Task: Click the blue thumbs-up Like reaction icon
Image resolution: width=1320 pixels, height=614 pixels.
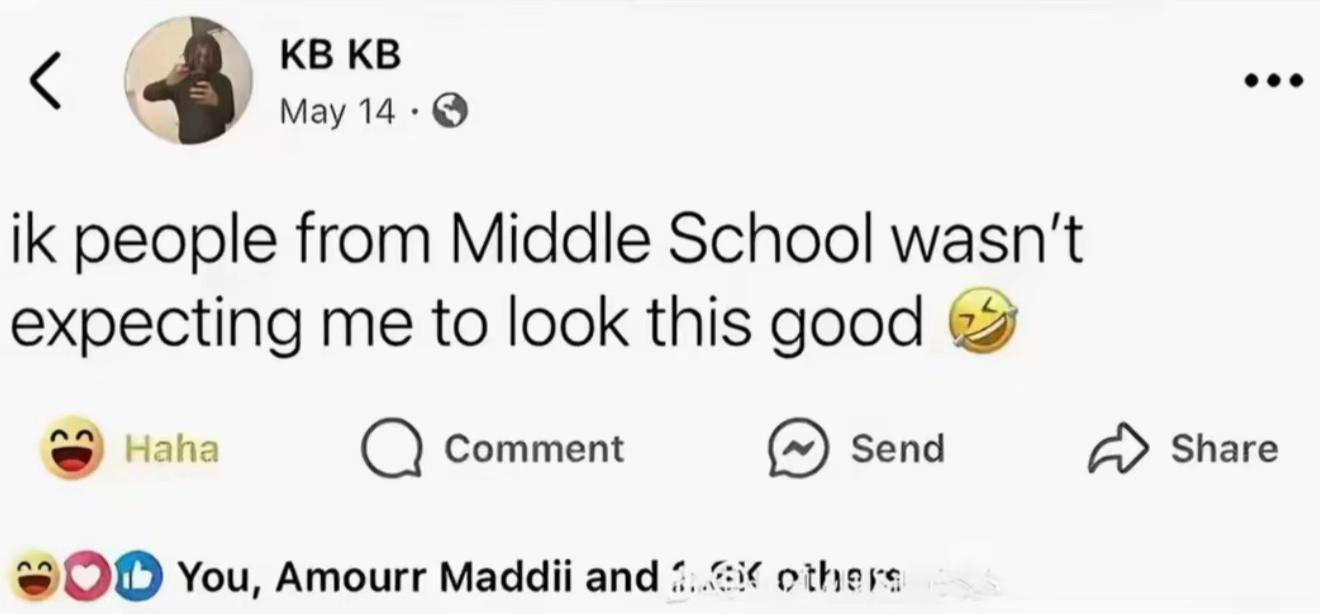Action: (x=137, y=577)
